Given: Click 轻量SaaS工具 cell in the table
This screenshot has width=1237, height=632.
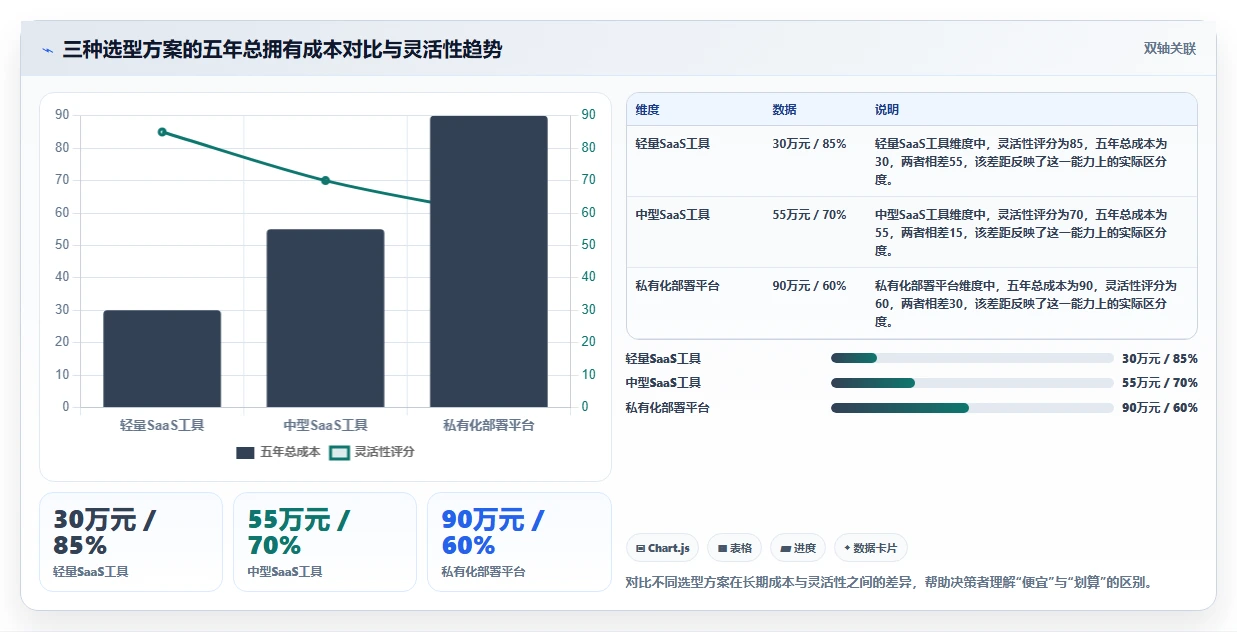Looking at the screenshot, I should [x=673, y=144].
